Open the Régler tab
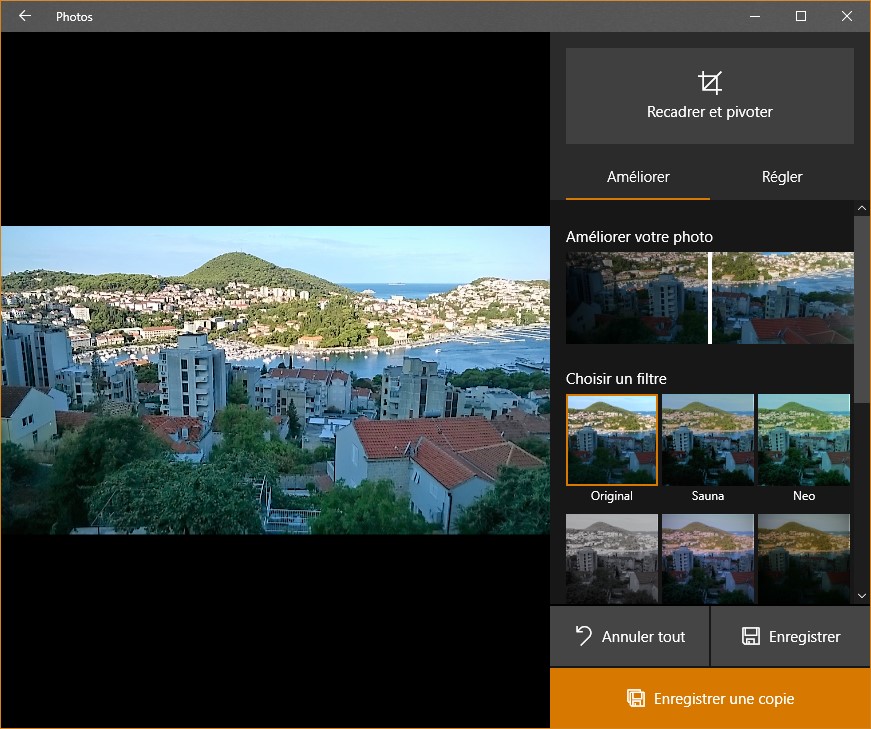Image resolution: width=871 pixels, height=729 pixels. click(x=782, y=177)
